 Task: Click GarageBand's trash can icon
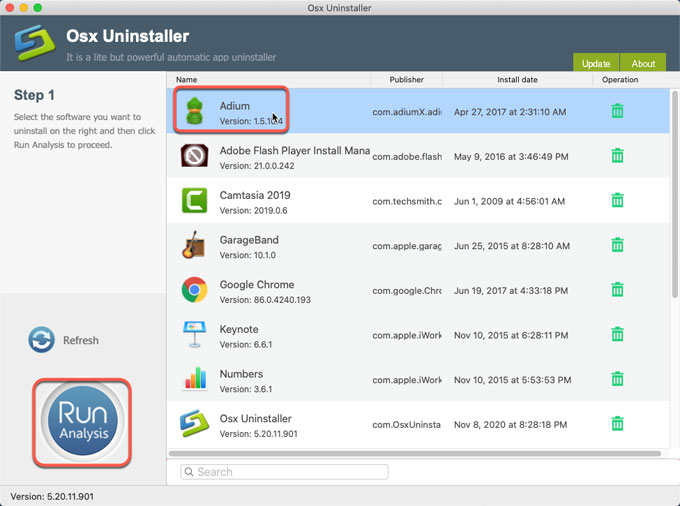tap(617, 245)
